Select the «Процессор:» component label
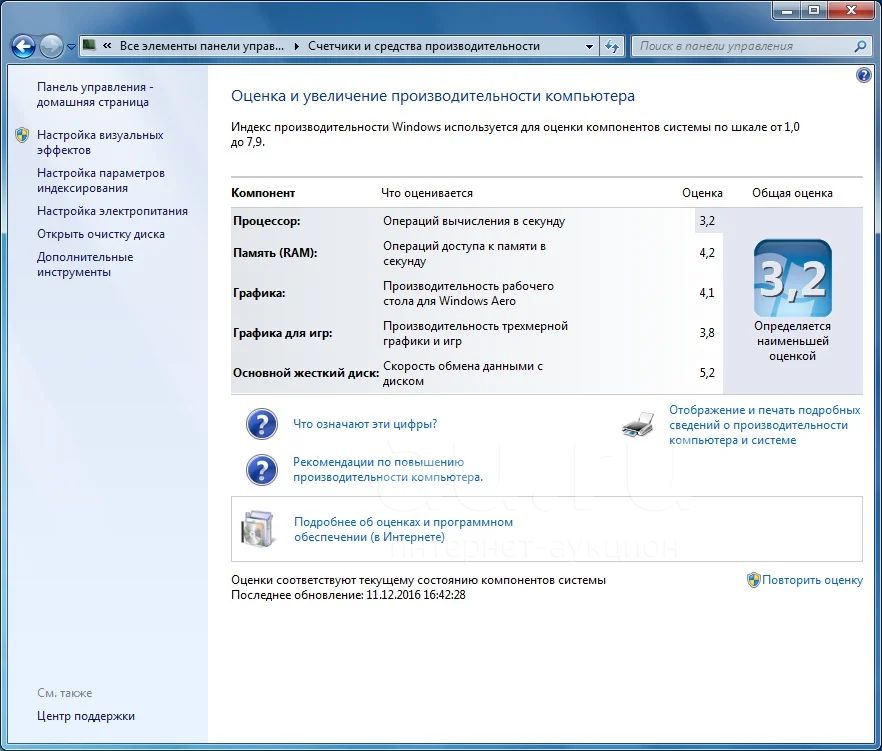 [267, 221]
